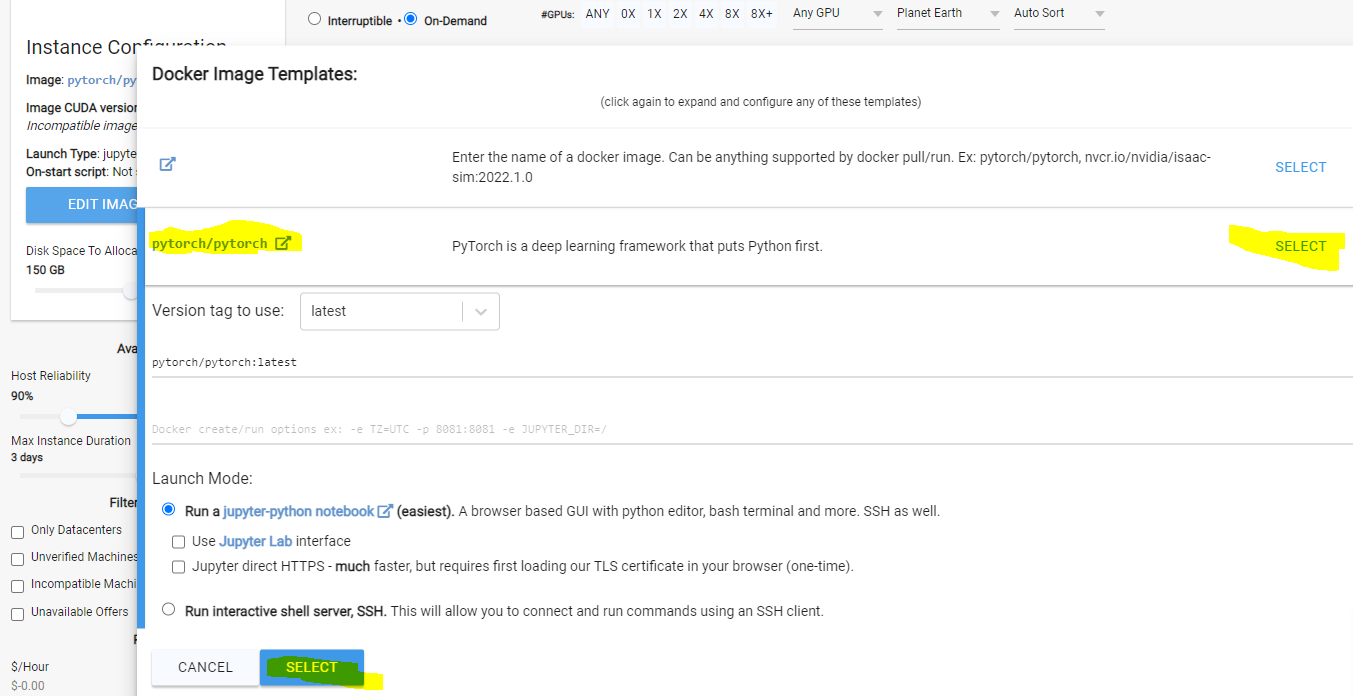Image resolution: width=1353 pixels, height=696 pixels.
Task: Enable Jupyter direct HTTPS checkbox
Action: pyautogui.click(x=179, y=567)
